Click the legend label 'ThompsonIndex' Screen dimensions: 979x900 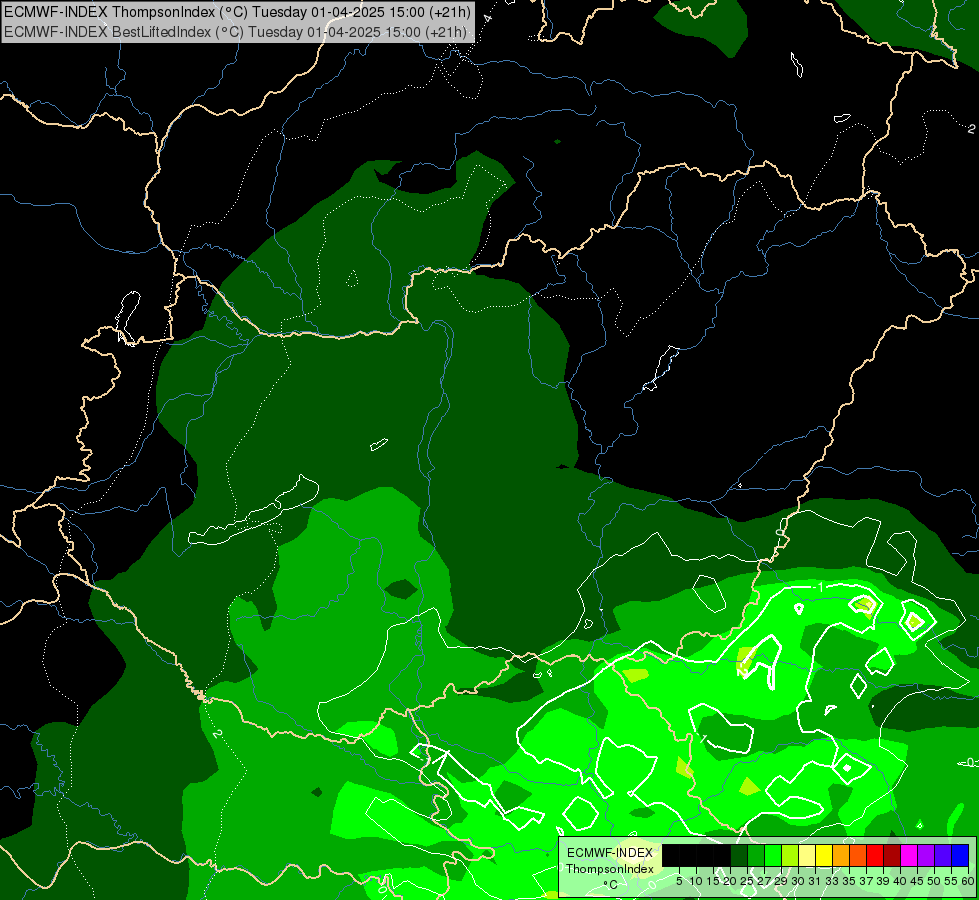coord(610,869)
